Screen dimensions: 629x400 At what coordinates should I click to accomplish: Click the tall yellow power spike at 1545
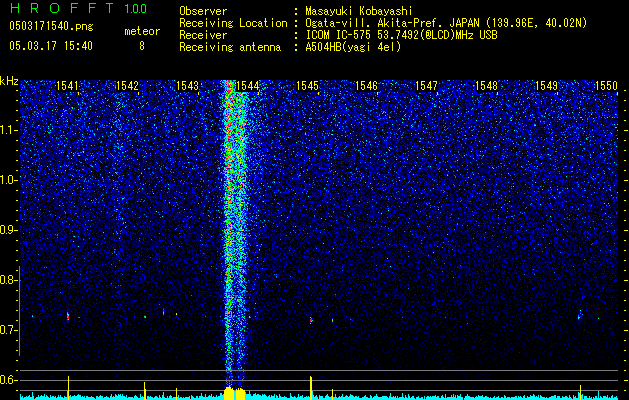coord(311,388)
